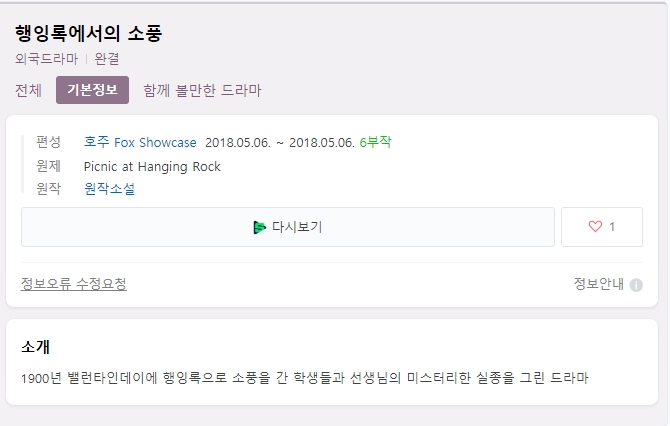
Task: Click the like count number beside heart
Action: tap(612, 226)
